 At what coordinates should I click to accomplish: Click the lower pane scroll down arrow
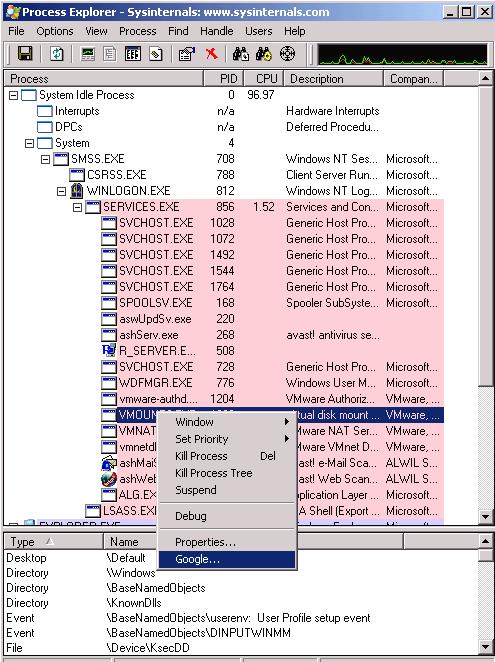485,646
